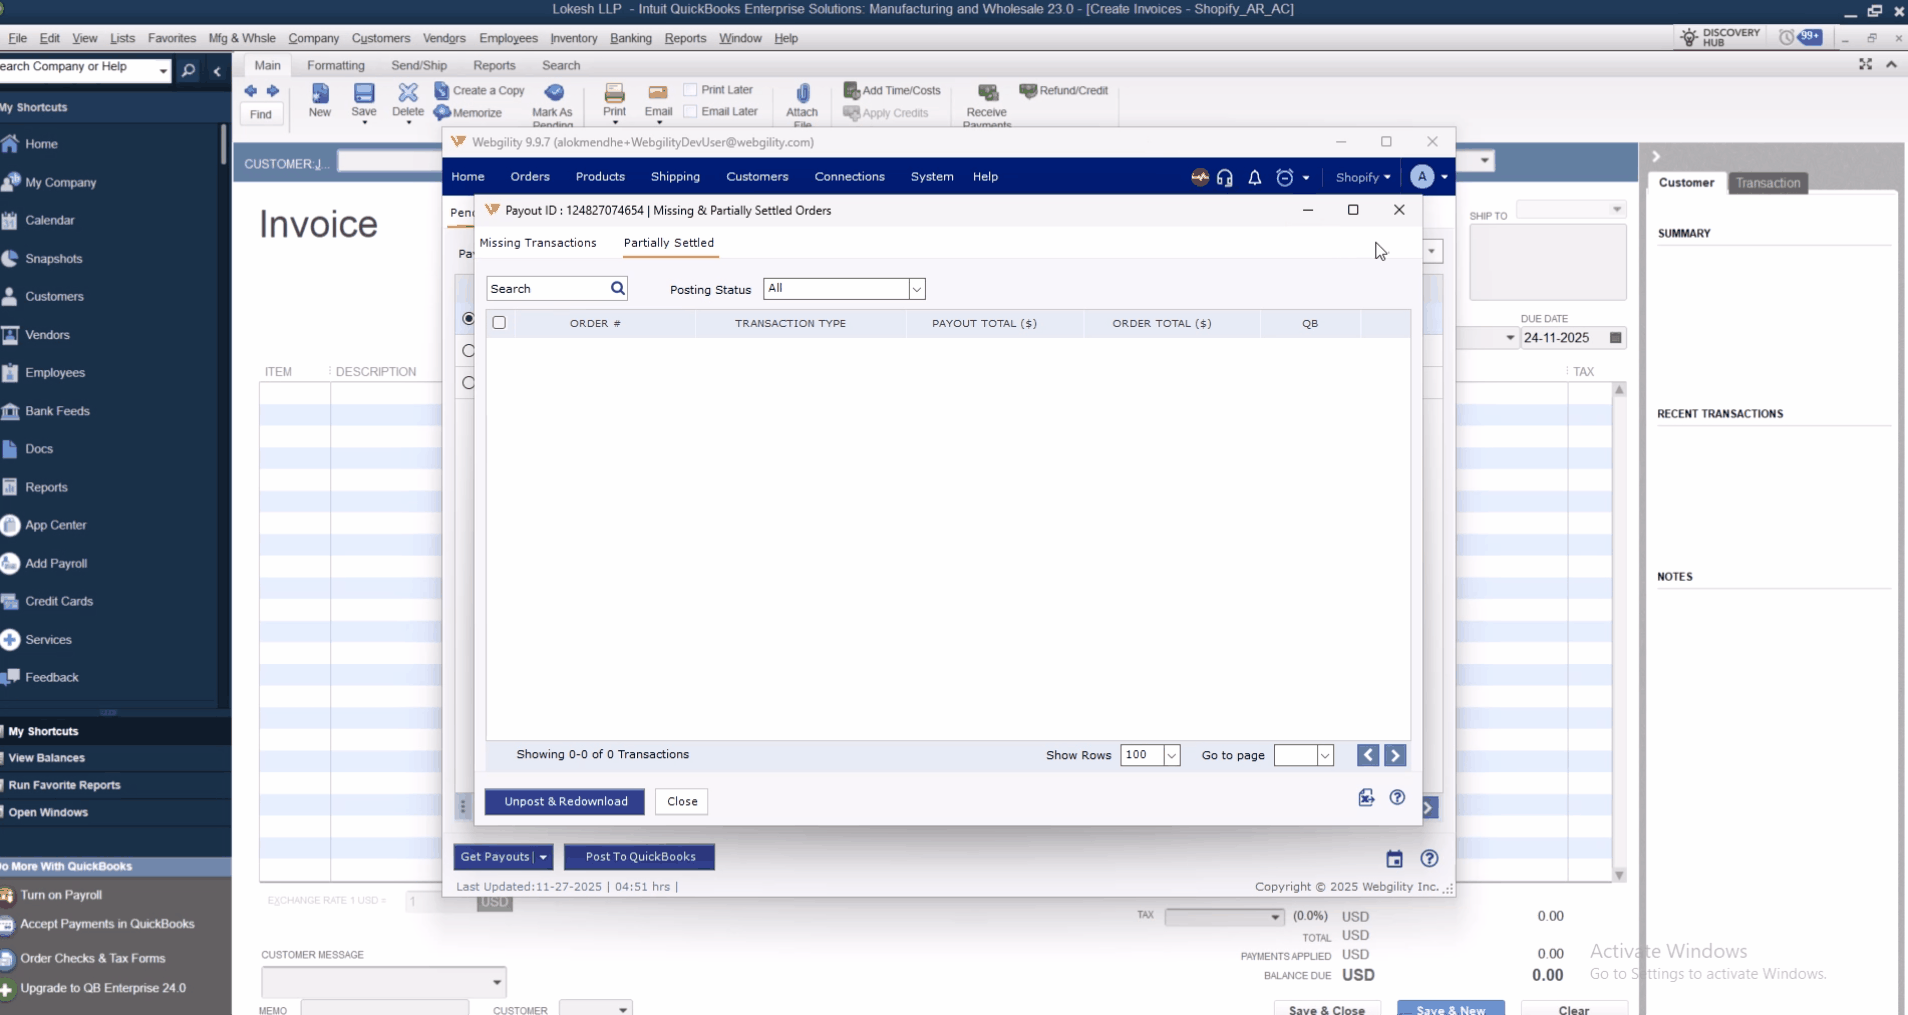Open the help question mark icon in dialog
The image size is (1908, 1015).
pyautogui.click(x=1397, y=797)
